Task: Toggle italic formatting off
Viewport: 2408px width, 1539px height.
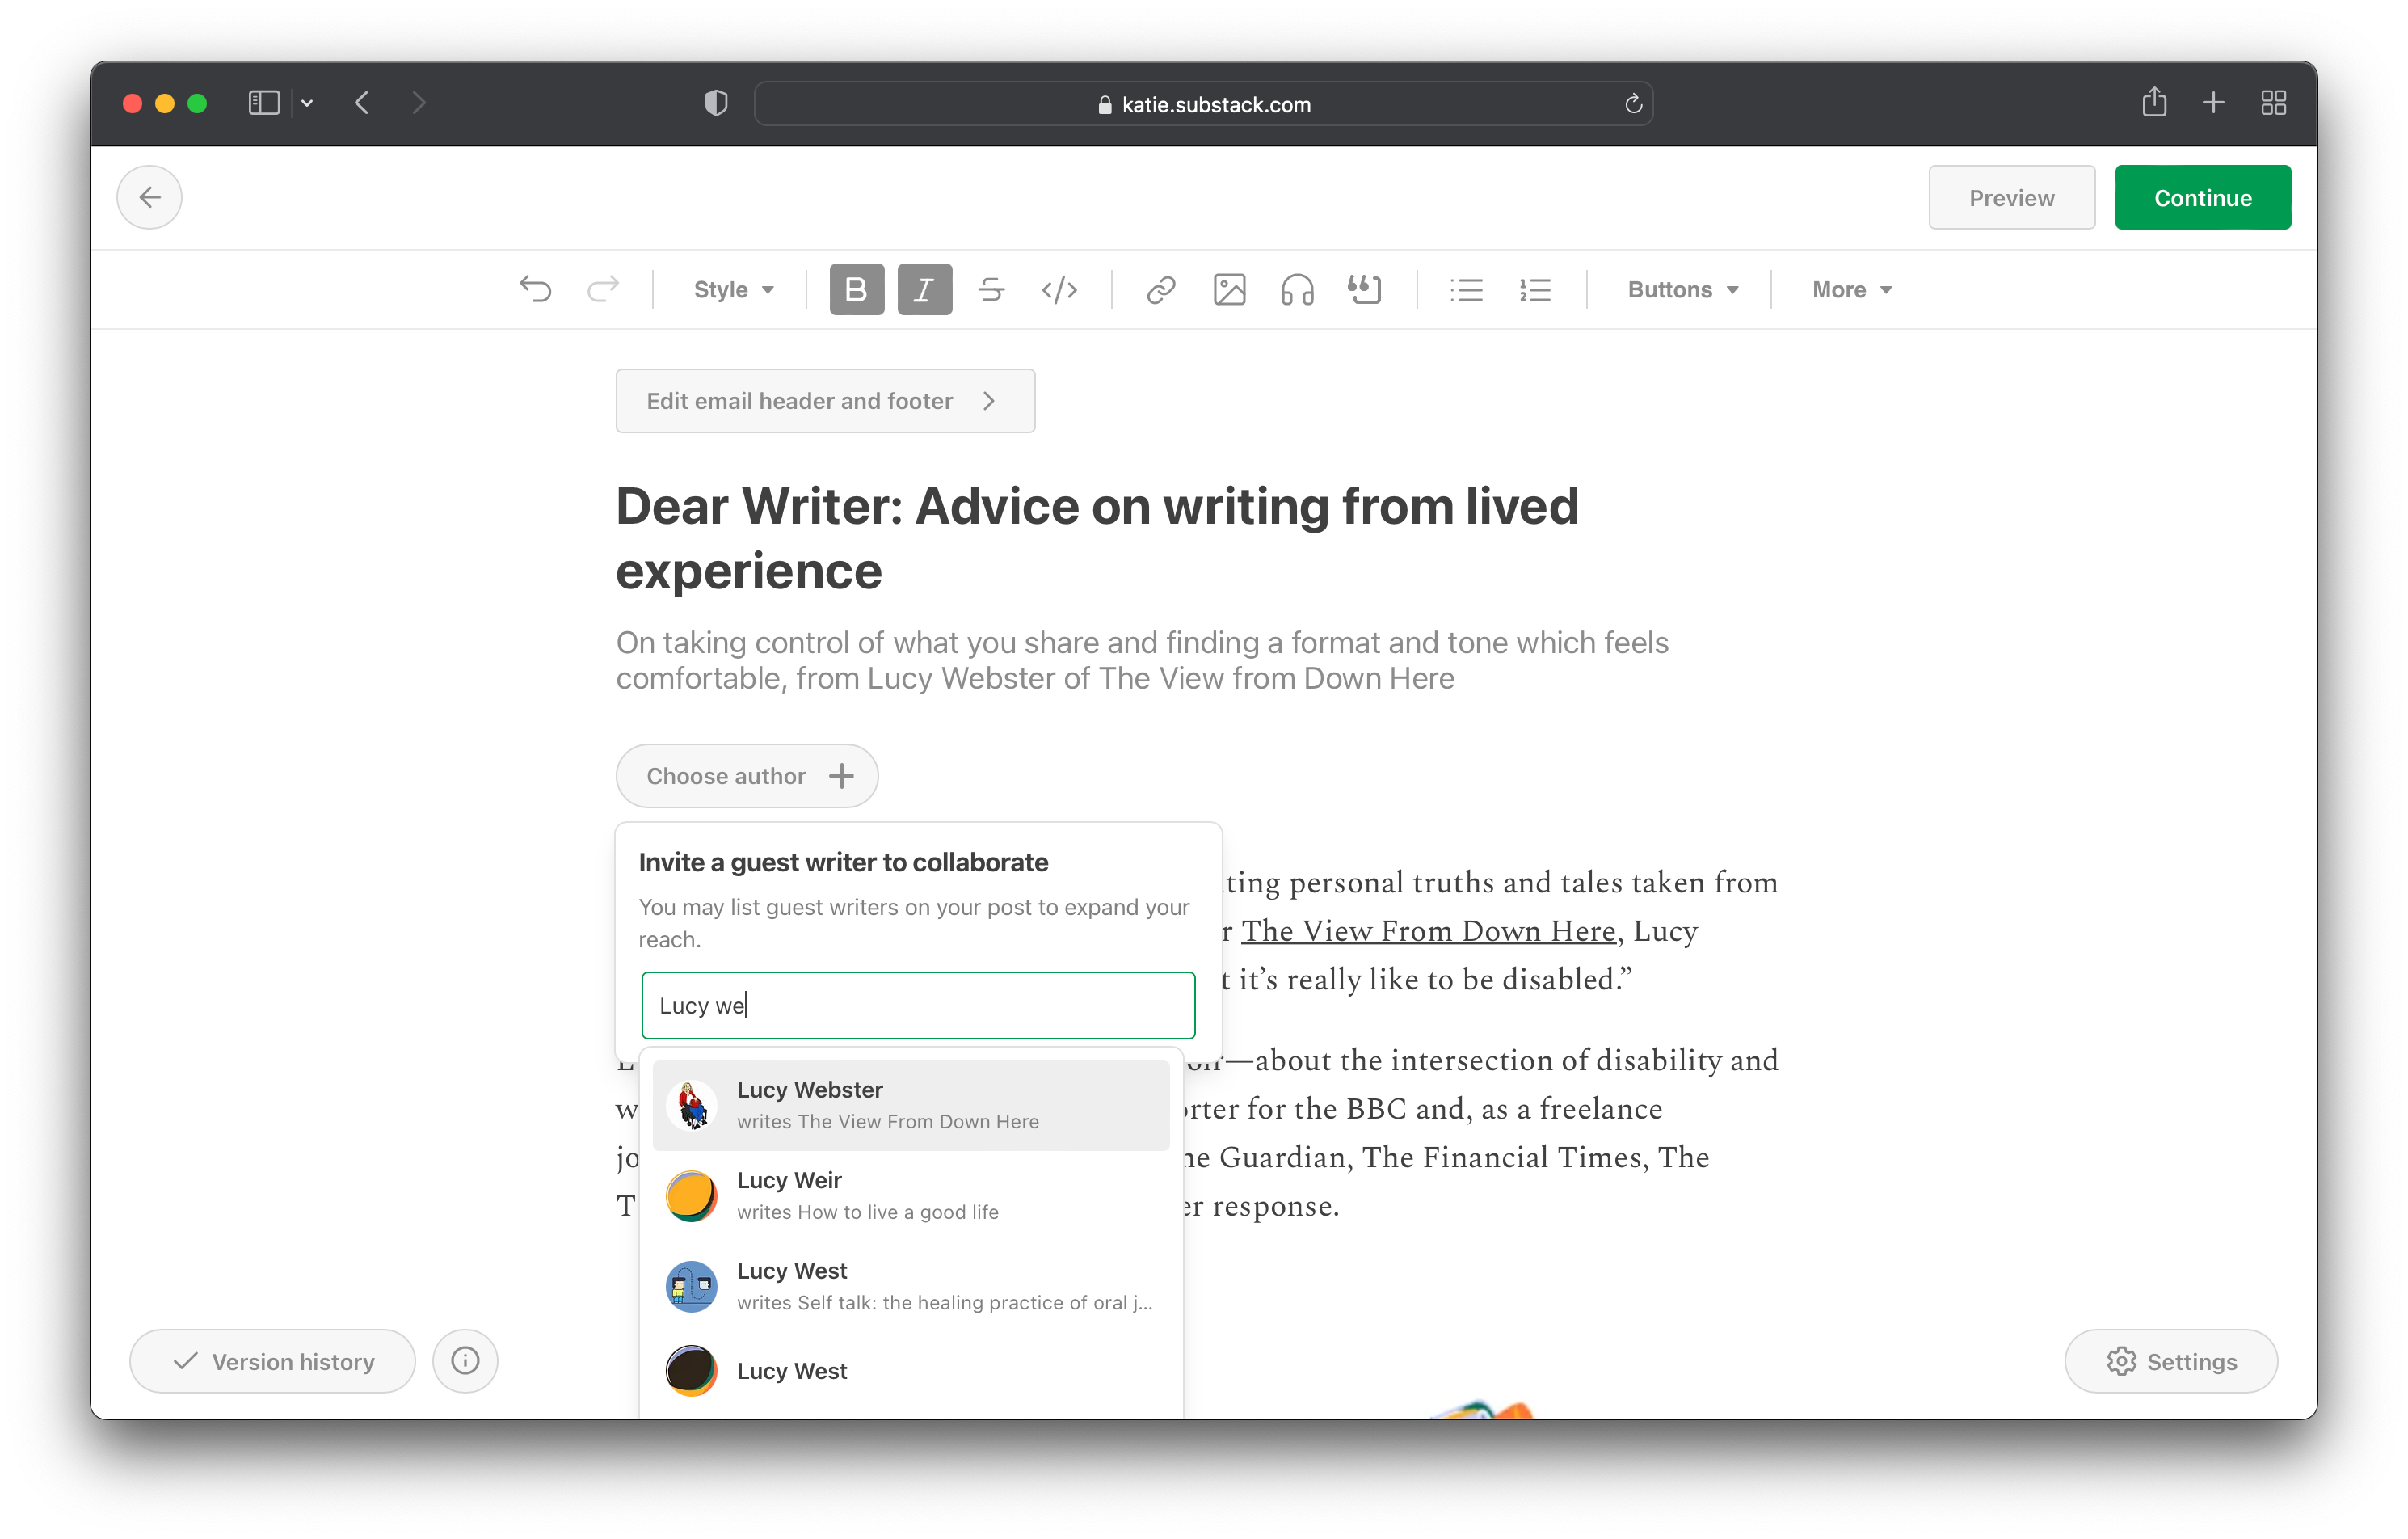Action: (924, 290)
